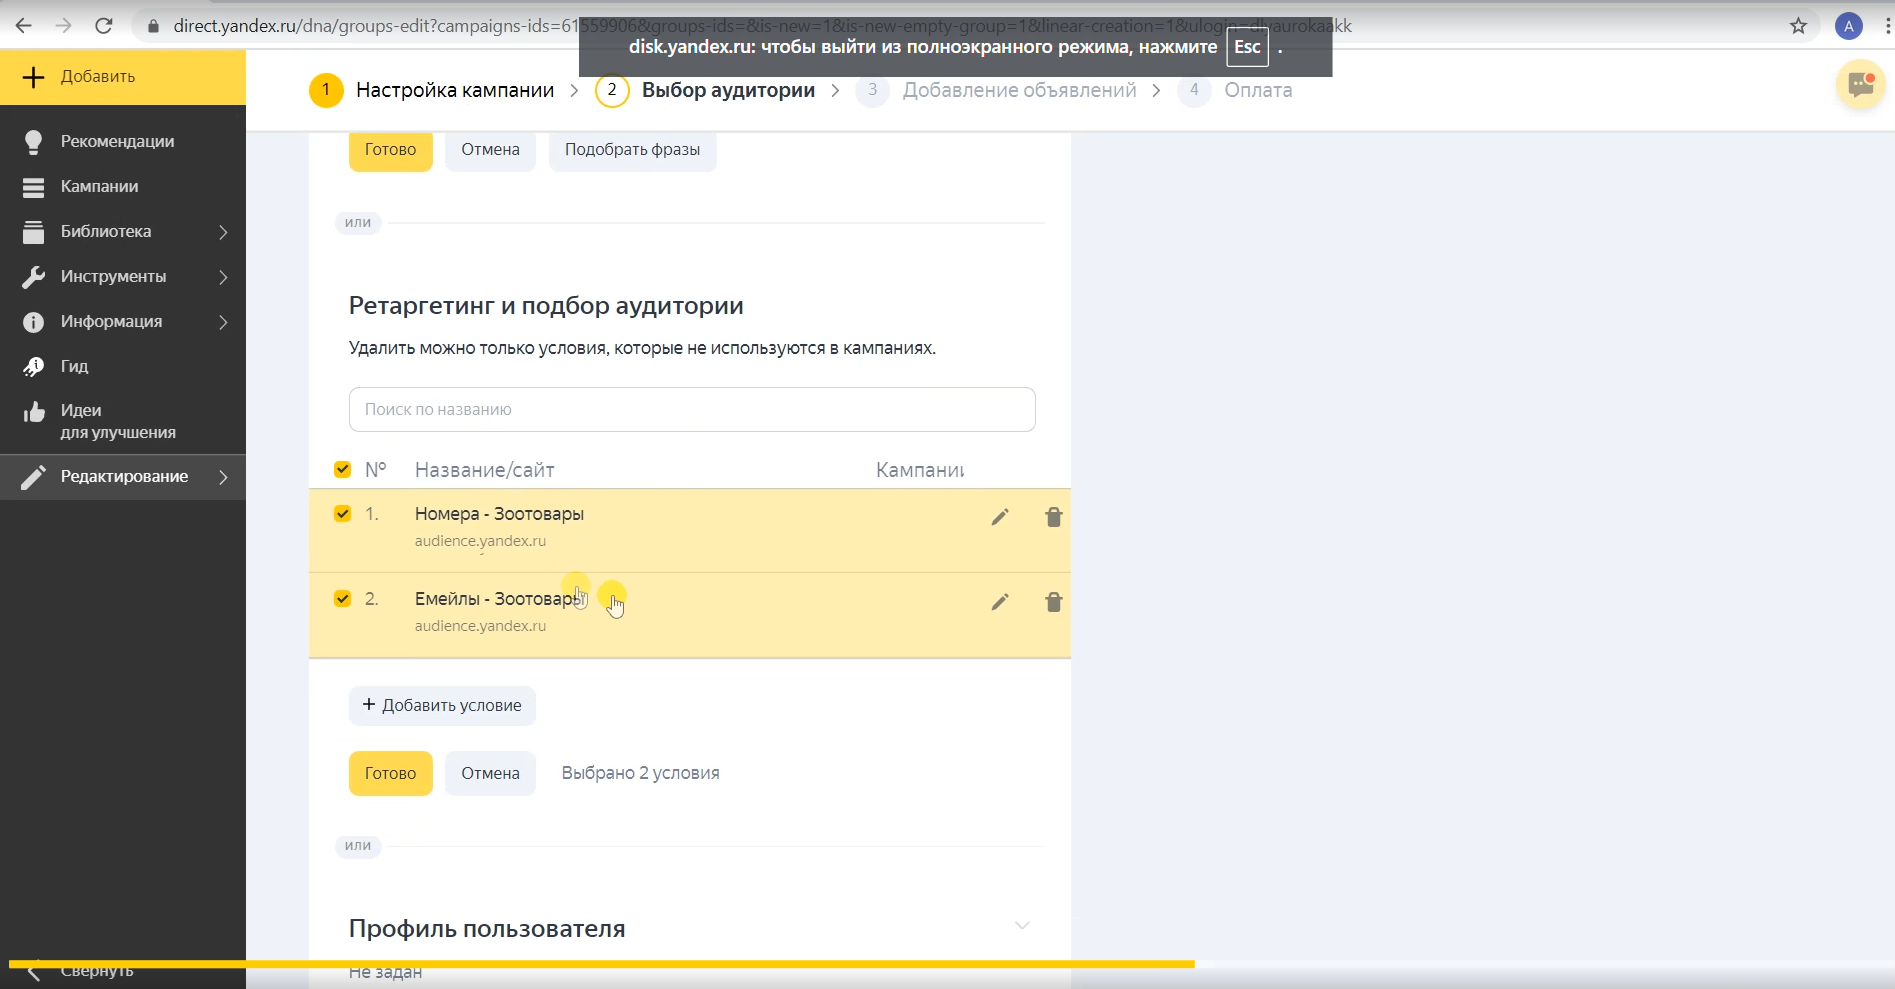
Task: Expand the Библиотека submenu
Action: click(x=223, y=232)
